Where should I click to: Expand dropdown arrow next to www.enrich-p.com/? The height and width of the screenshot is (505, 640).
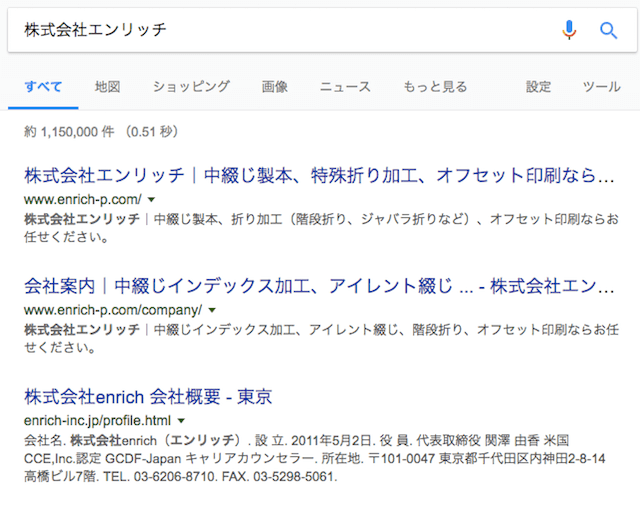pyautogui.click(x=151, y=200)
